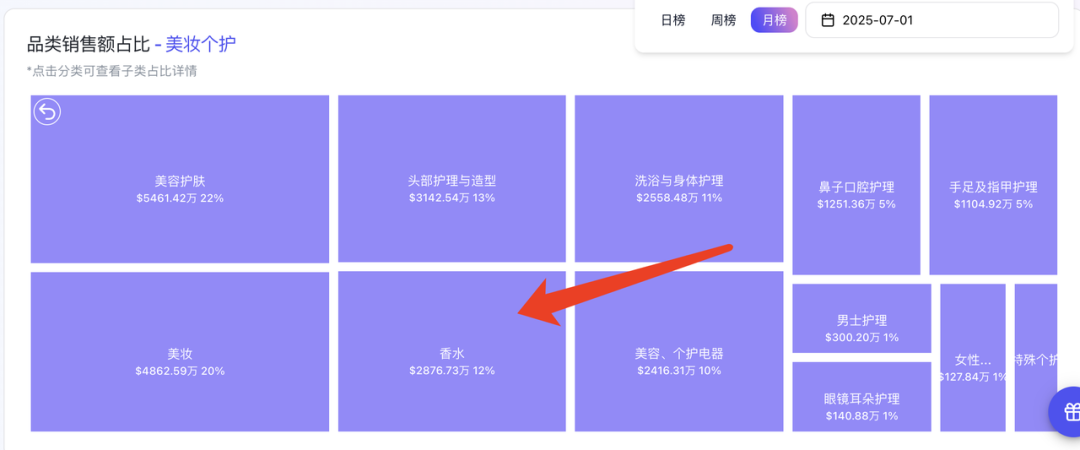Select the 眼镜耳朵护理 treemap block

click(x=862, y=397)
